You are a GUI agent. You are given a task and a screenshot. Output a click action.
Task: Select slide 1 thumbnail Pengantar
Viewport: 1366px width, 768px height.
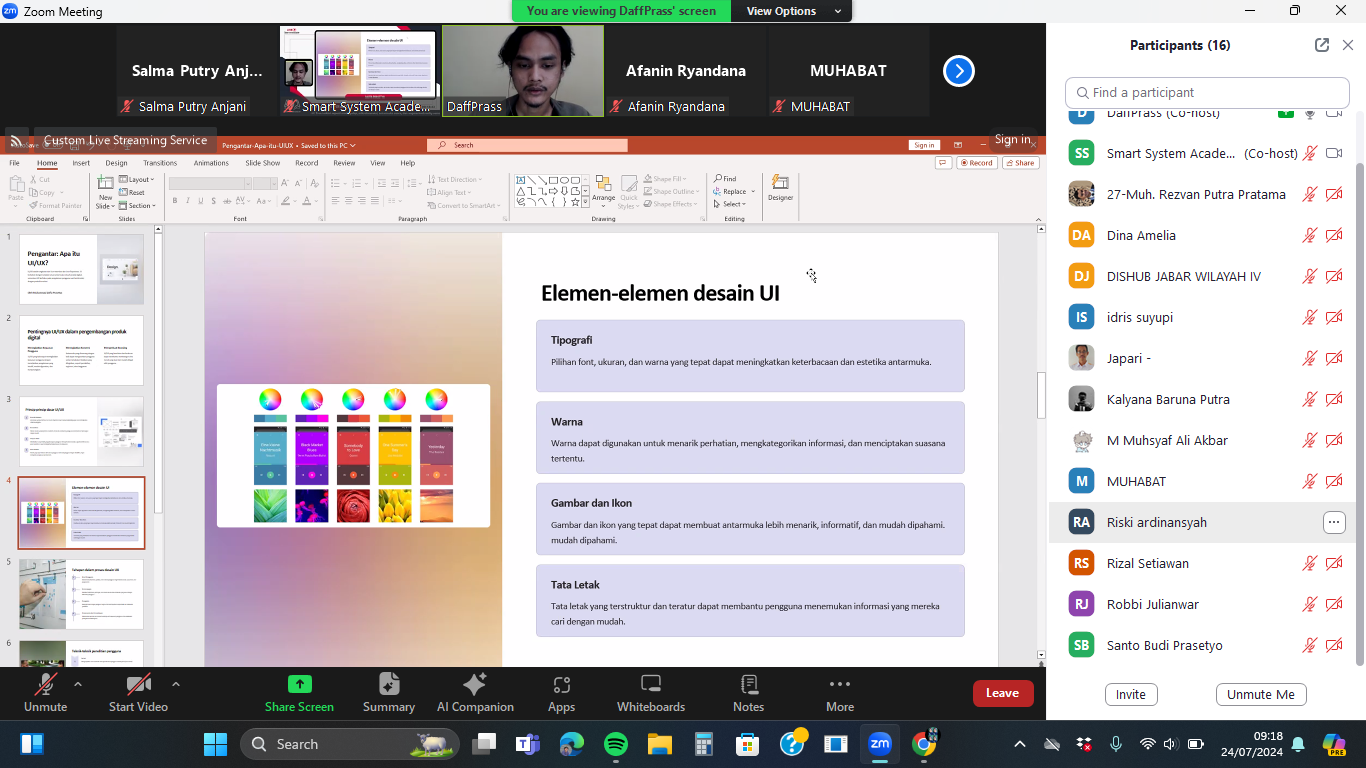82,269
